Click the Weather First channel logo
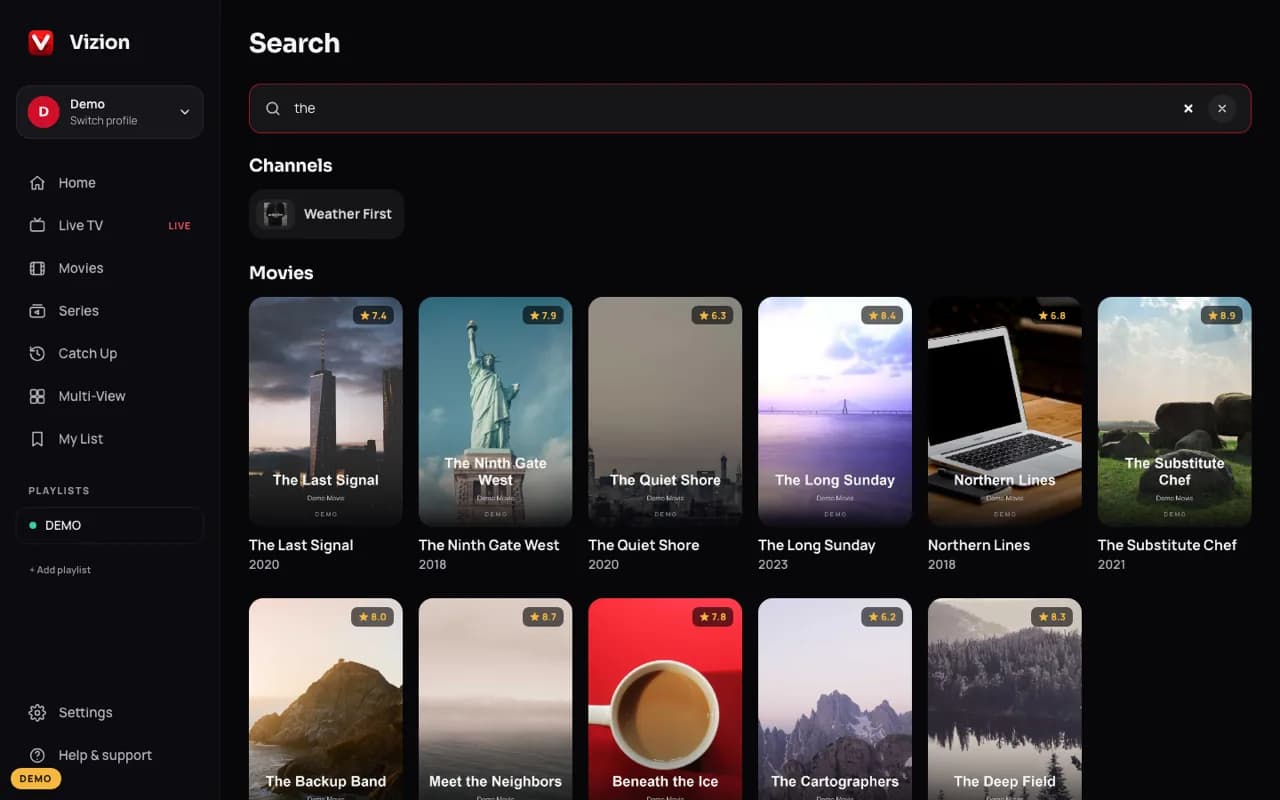Screen dimensions: 1280x800 click(276, 214)
